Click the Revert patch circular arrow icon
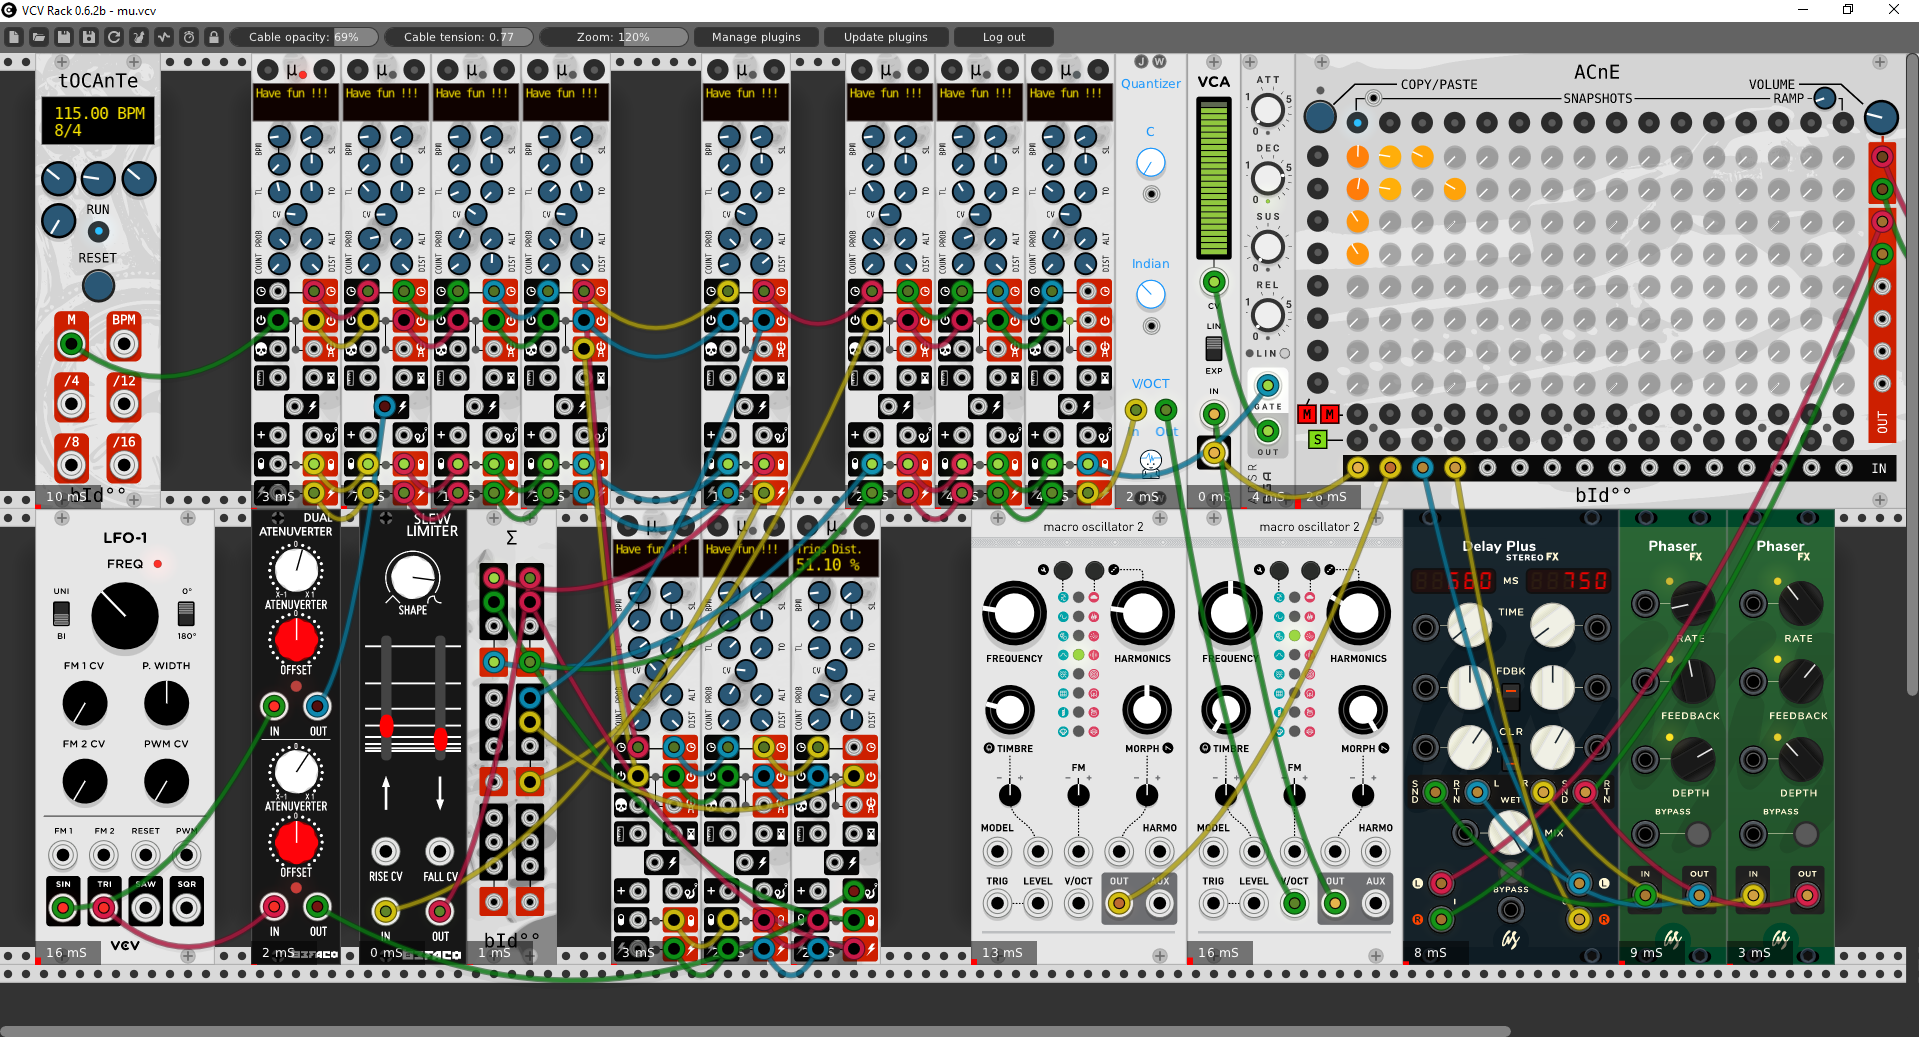 tap(114, 37)
